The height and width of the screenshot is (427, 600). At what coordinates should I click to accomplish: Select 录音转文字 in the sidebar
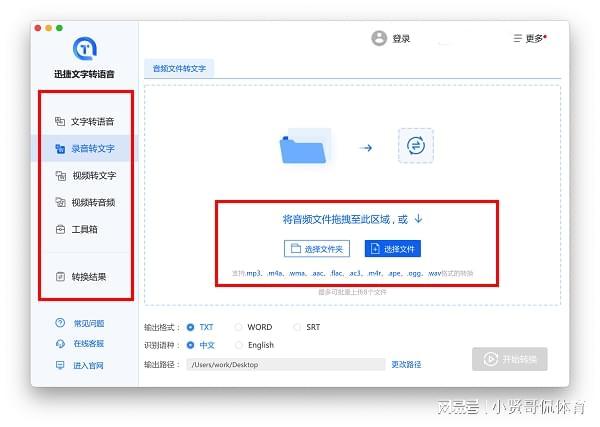pyautogui.click(x=85, y=148)
